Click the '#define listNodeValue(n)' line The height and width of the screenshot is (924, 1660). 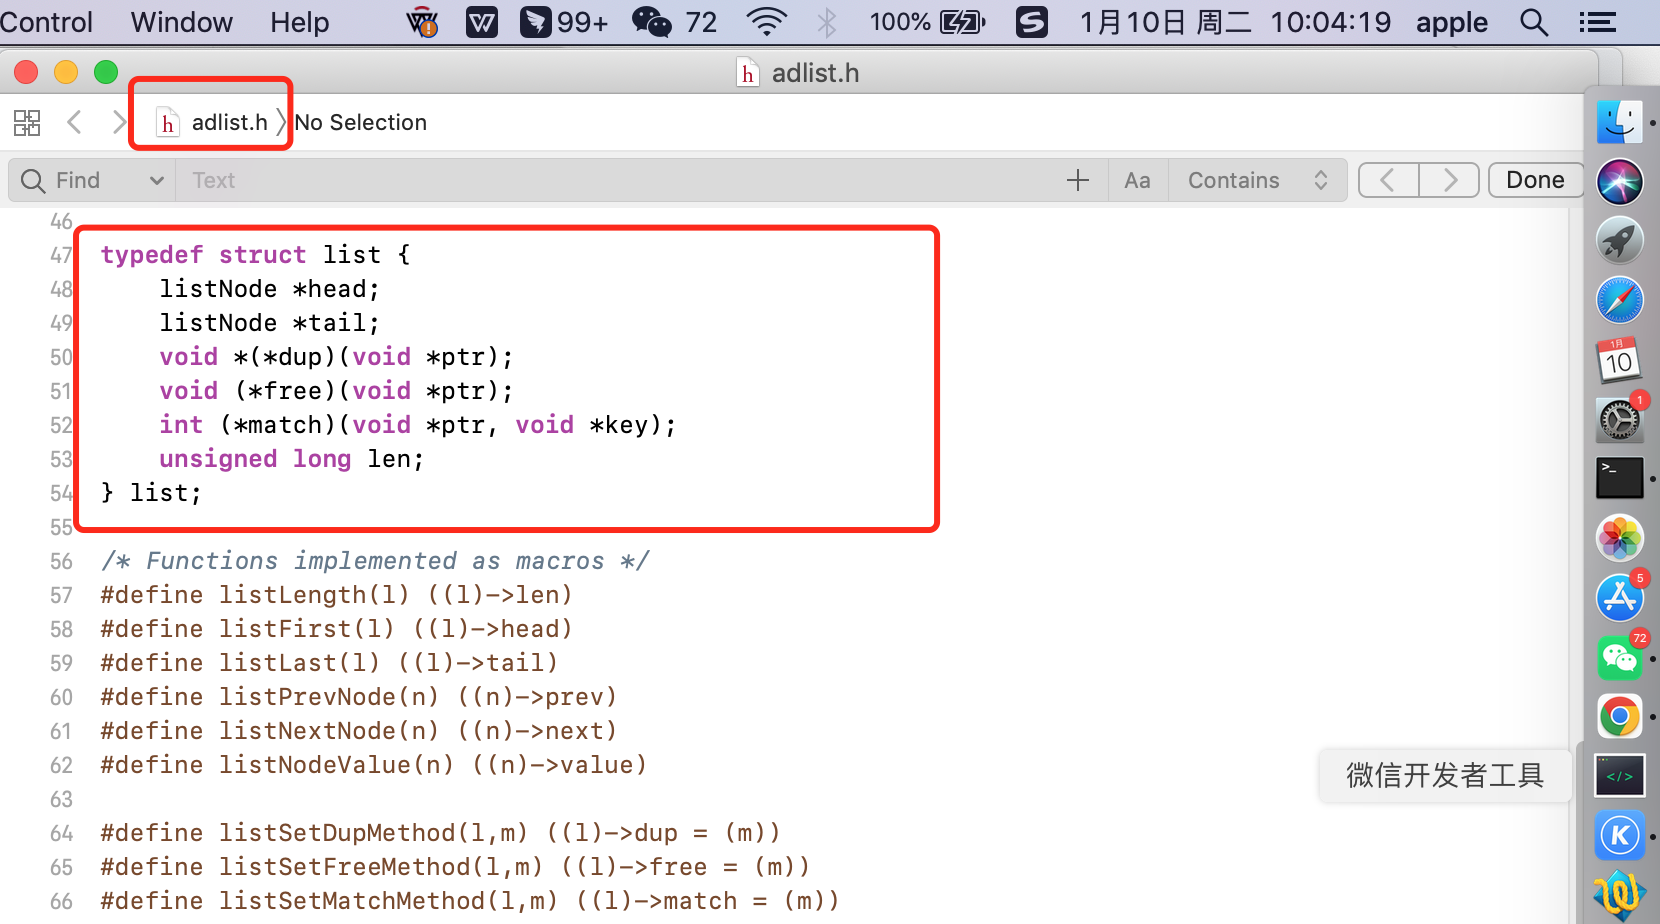point(373,765)
